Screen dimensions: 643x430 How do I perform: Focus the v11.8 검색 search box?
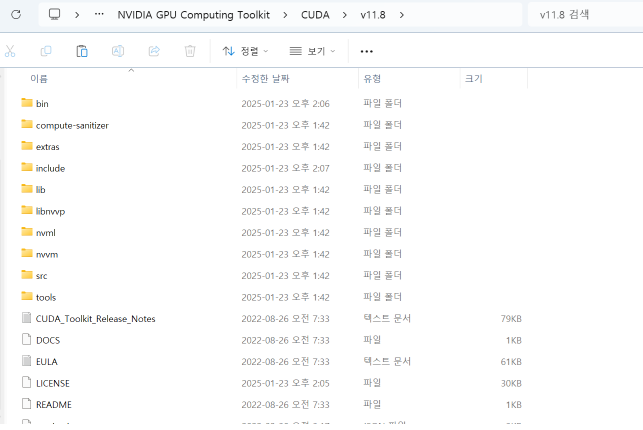(585, 15)
